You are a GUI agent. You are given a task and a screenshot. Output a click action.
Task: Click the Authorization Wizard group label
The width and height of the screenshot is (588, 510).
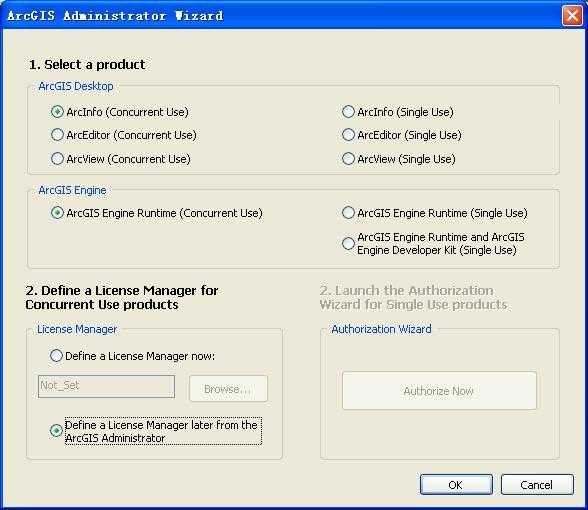coord(381,329)
